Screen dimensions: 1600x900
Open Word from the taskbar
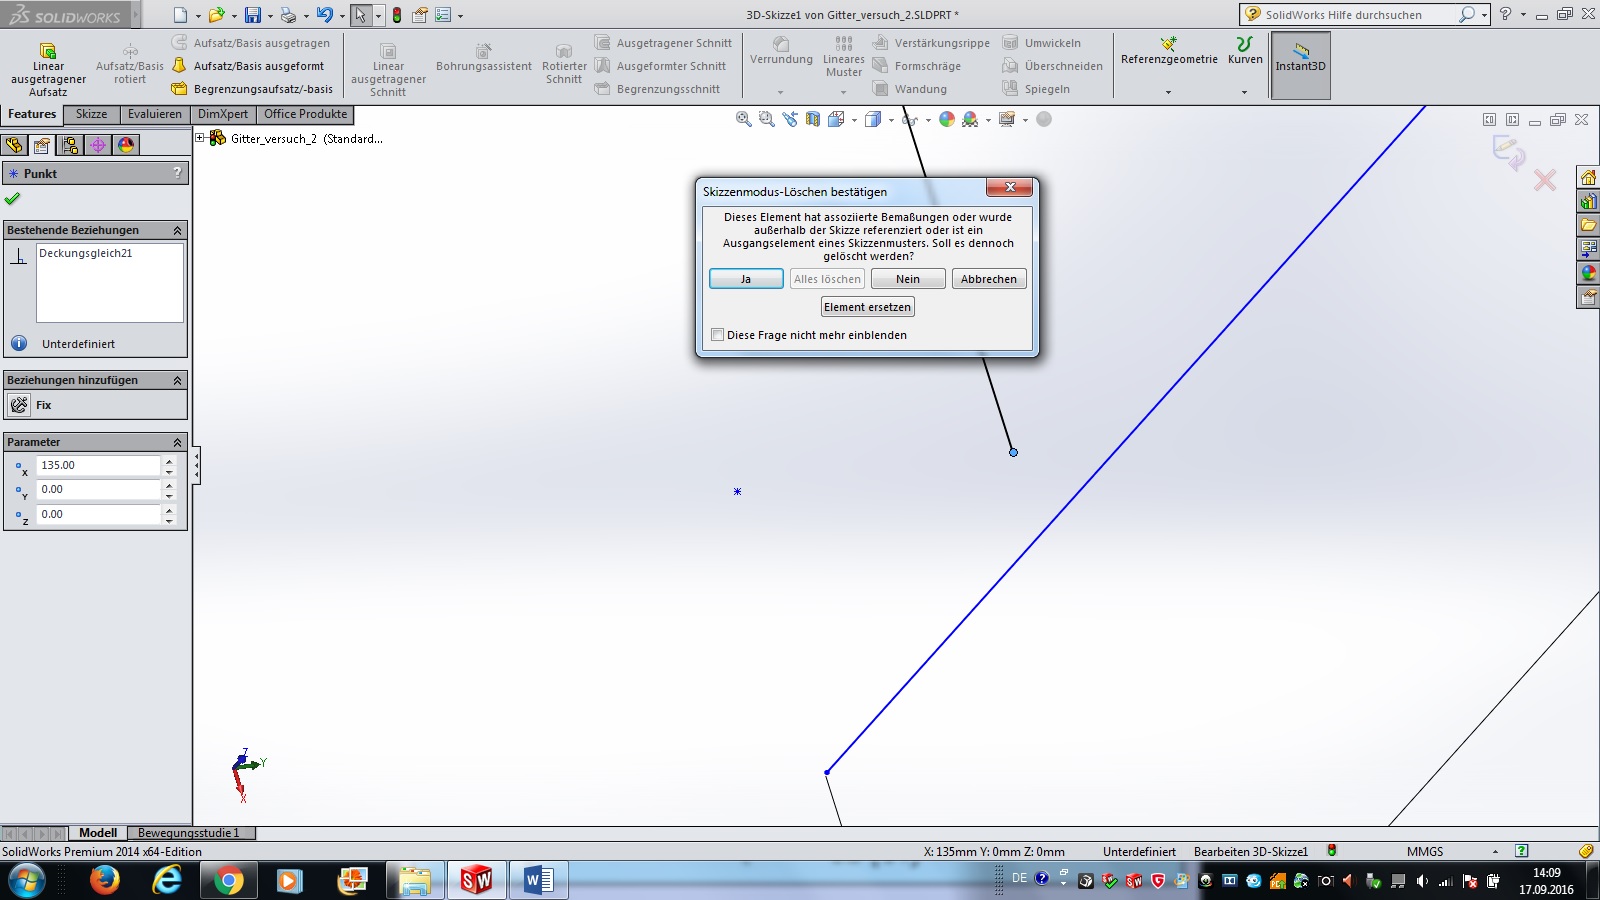point(539,880)
